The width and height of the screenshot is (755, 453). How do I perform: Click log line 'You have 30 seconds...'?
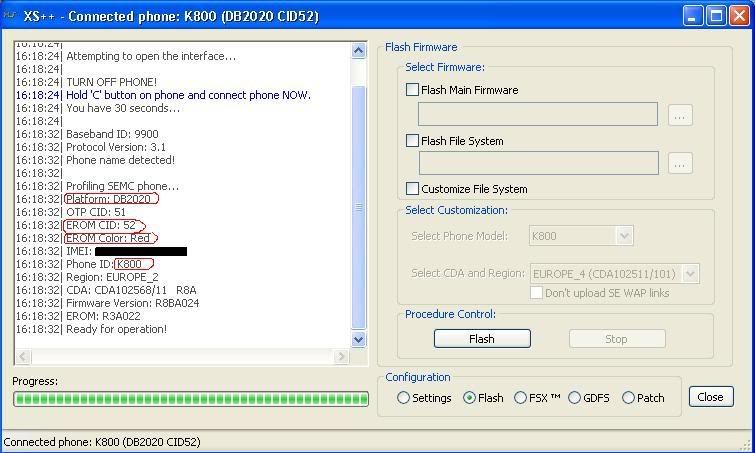point(123,108)
